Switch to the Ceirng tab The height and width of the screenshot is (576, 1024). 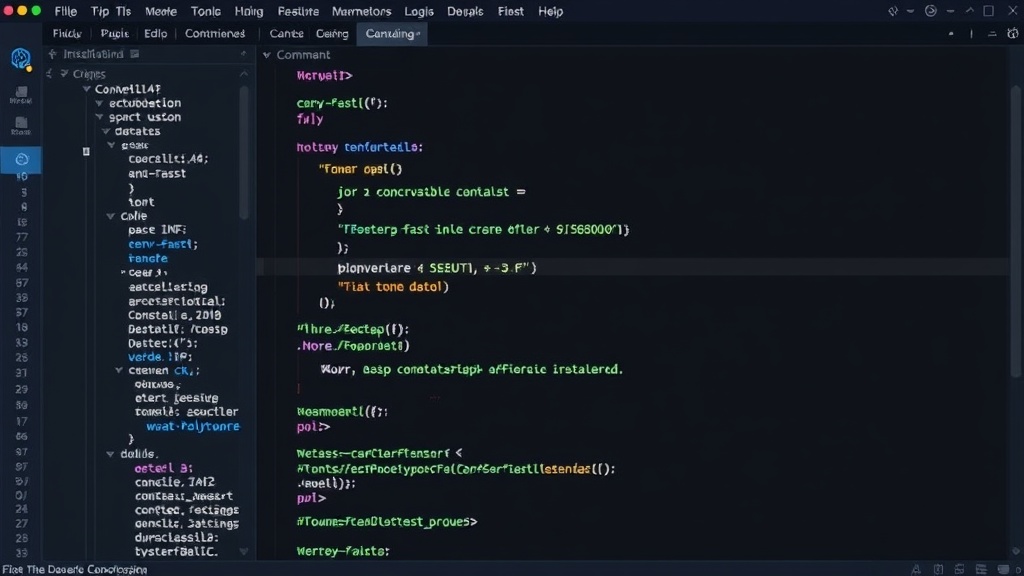[x=332, y=34]
